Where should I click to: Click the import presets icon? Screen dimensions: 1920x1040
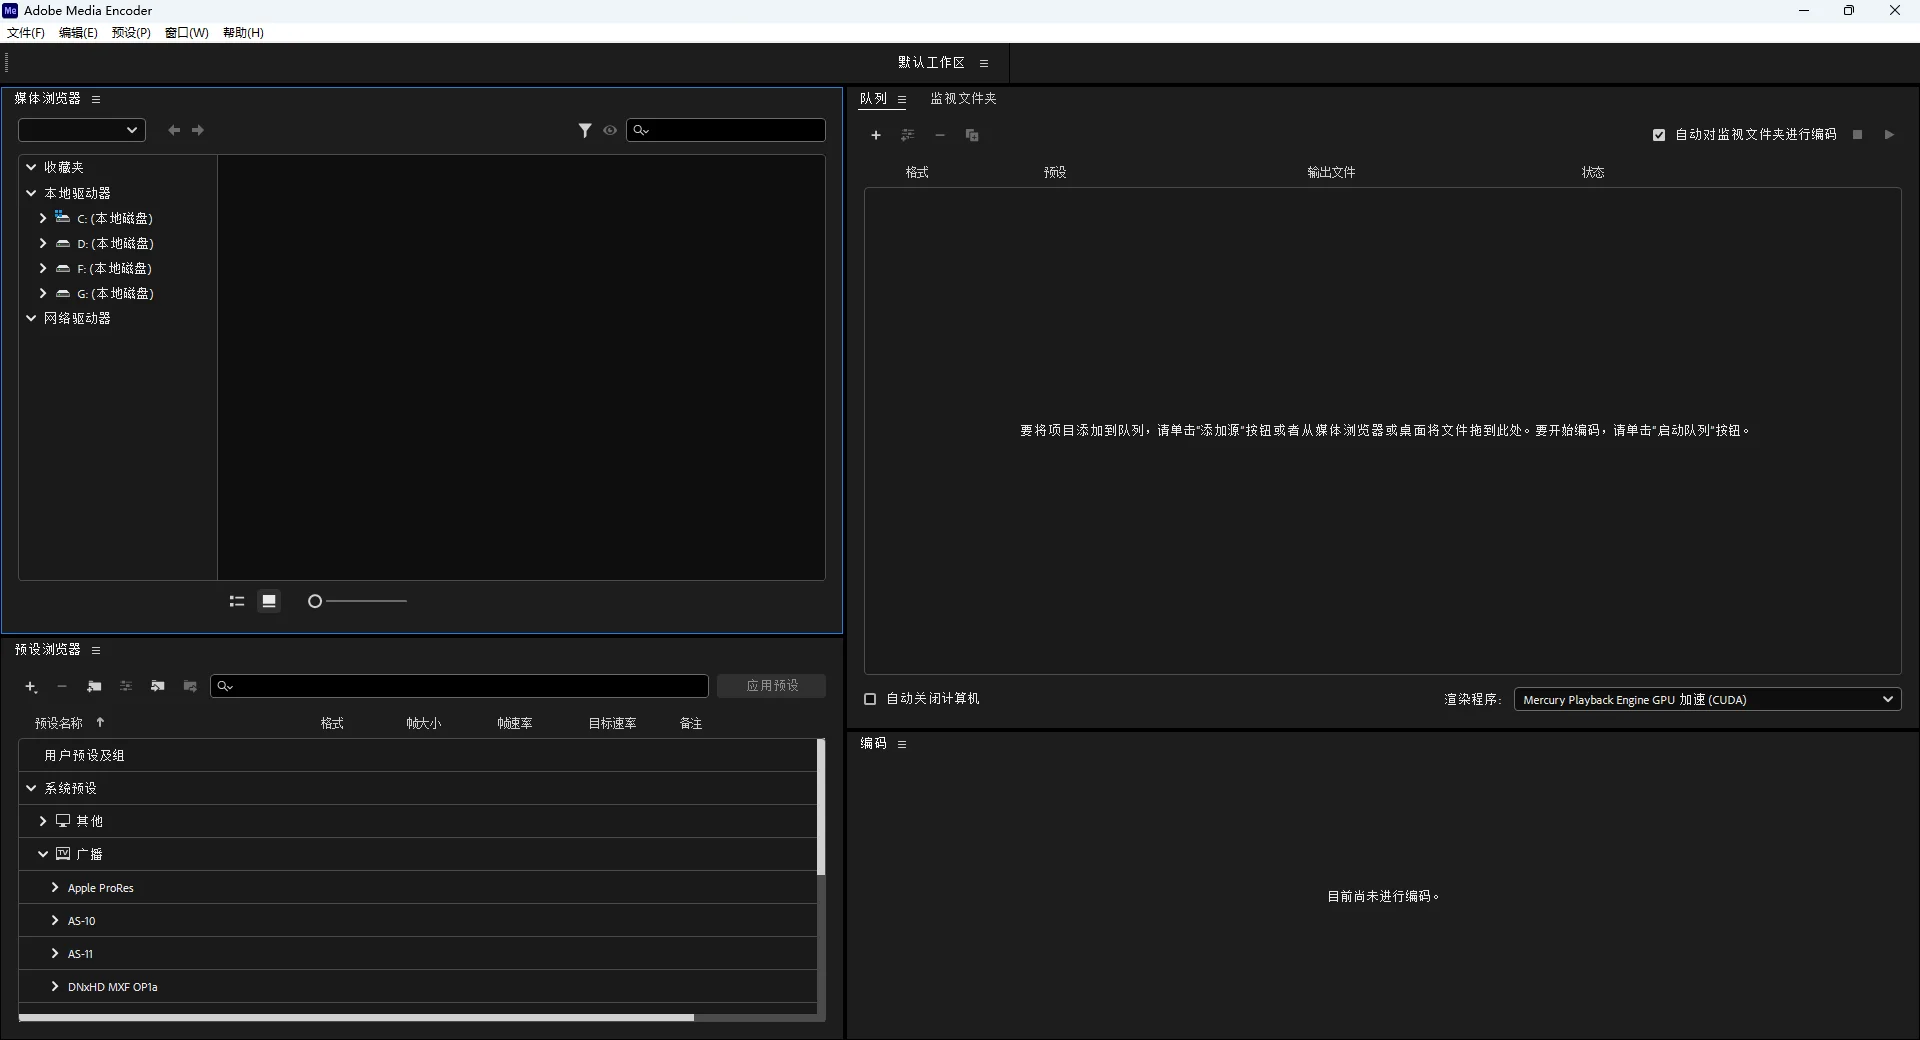pos(158,687)
